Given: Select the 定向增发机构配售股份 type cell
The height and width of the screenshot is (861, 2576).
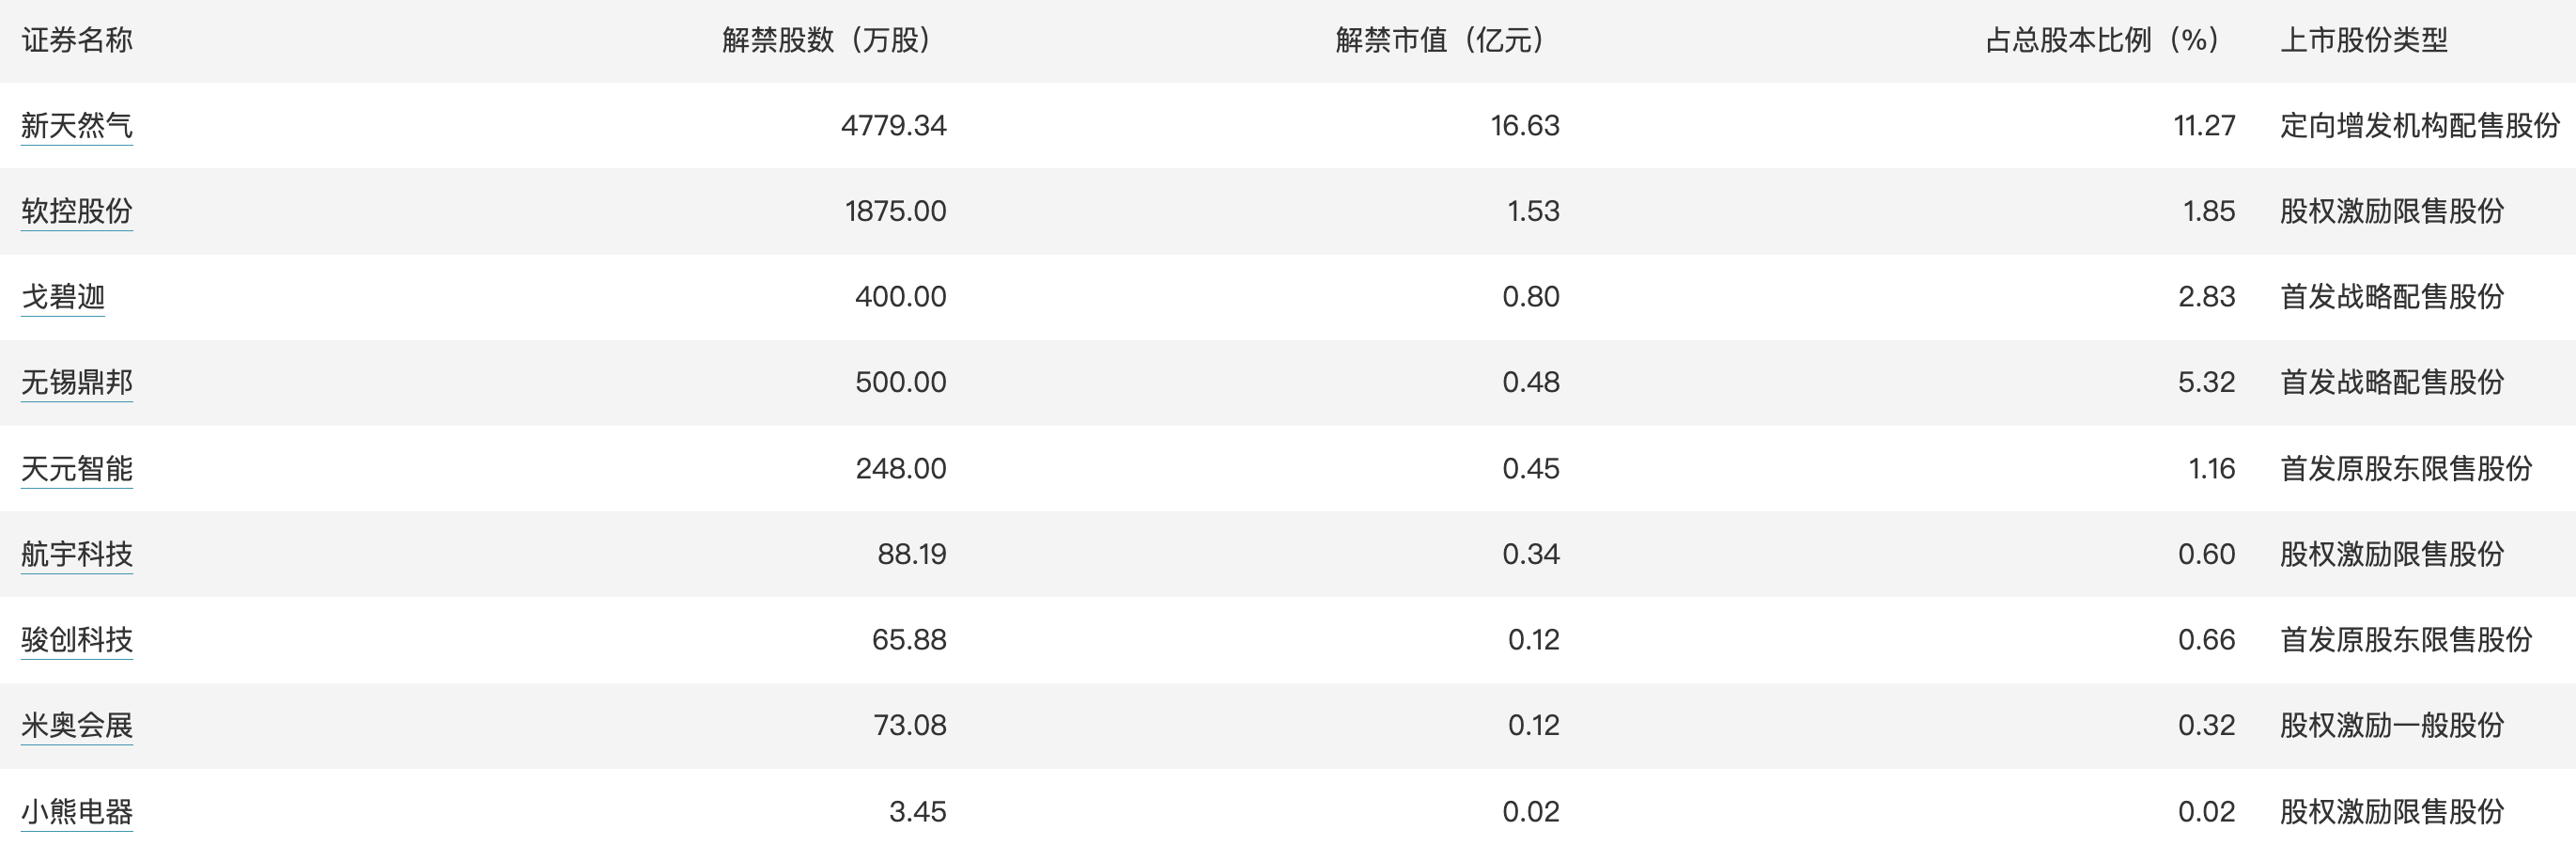Looking at the screenshot, I should tap(2420, 126).
